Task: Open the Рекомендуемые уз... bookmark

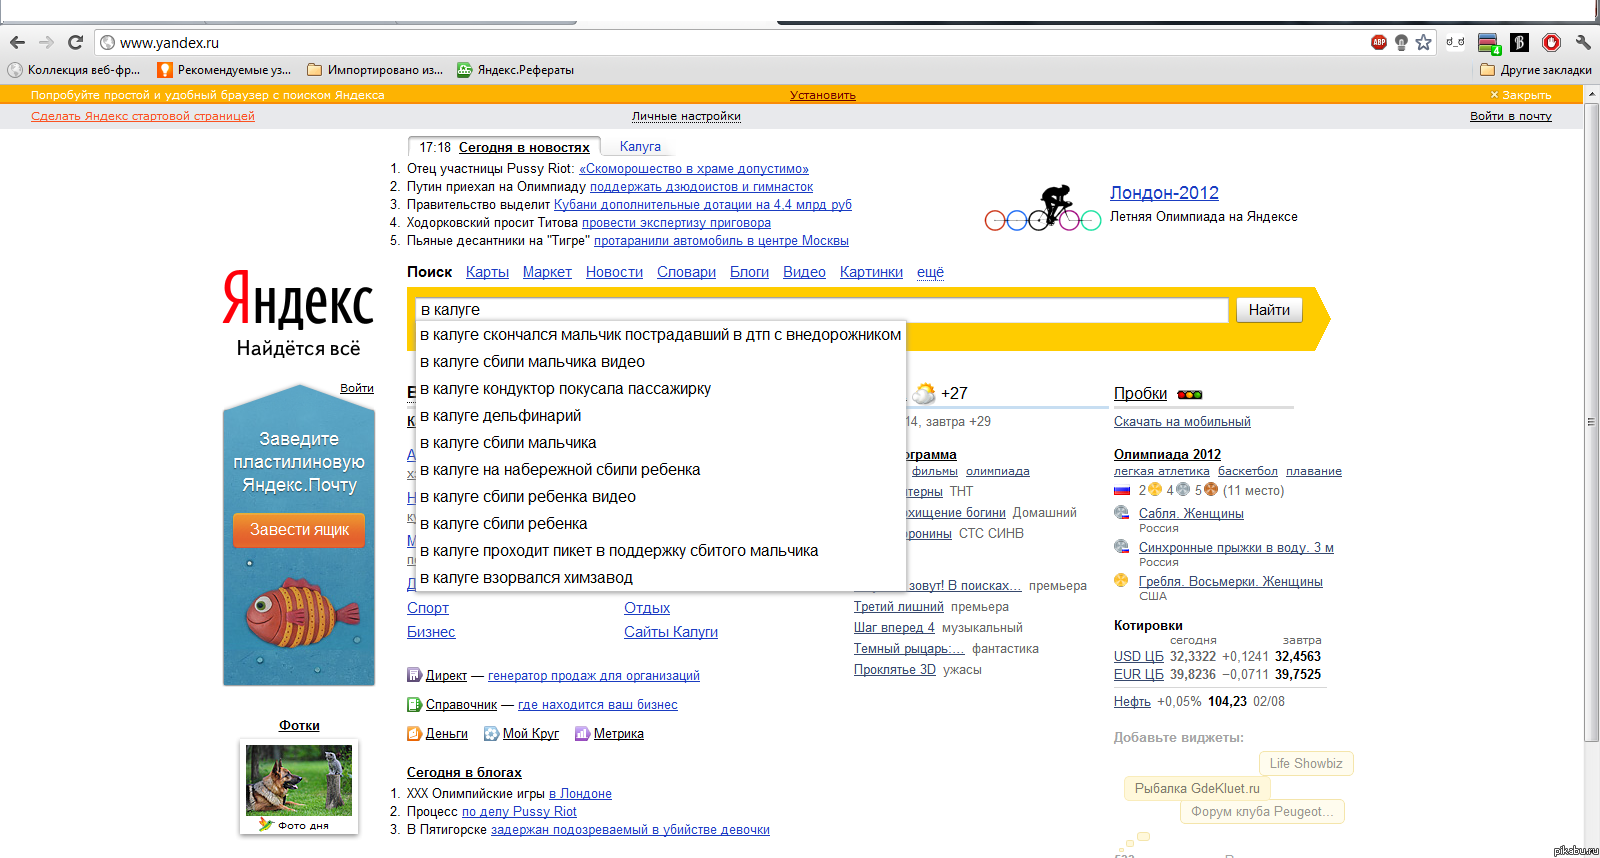Action: coord(224,70)
